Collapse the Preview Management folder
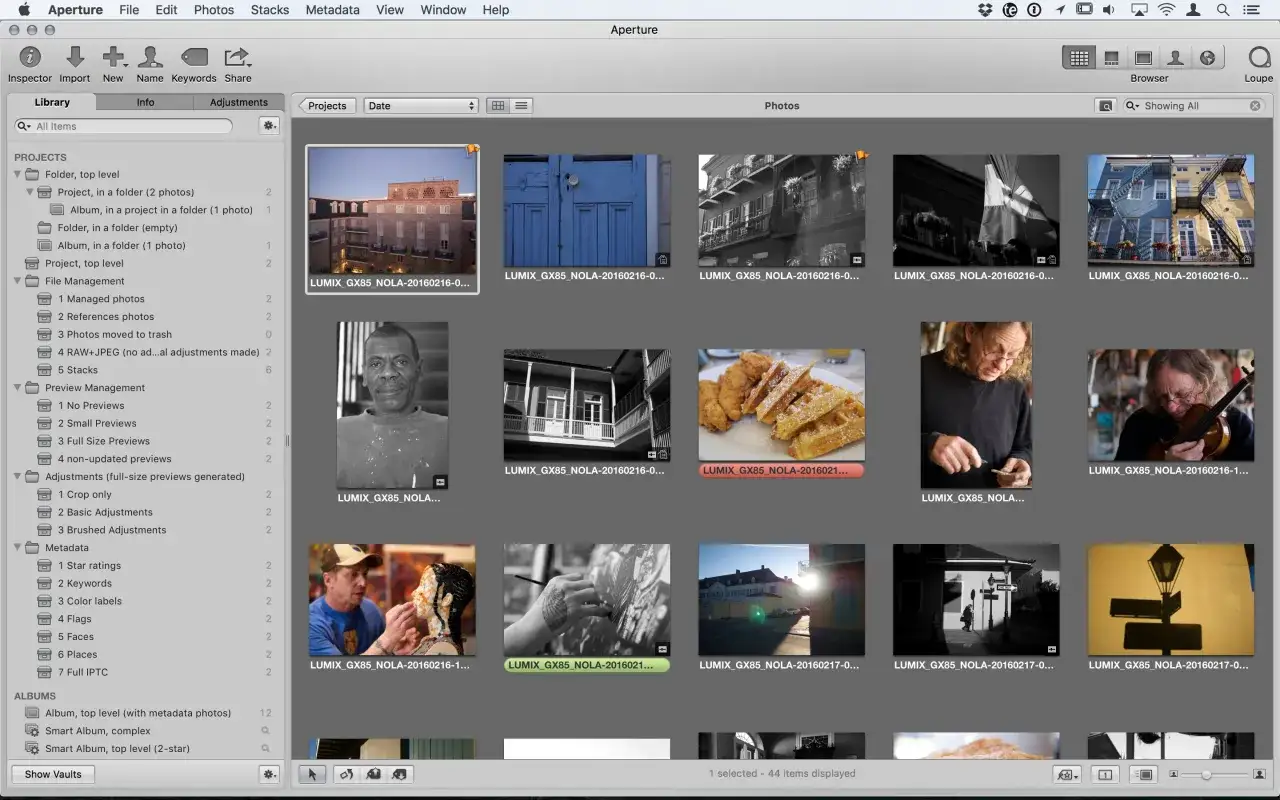1280x800 pixels. (18, 388)
